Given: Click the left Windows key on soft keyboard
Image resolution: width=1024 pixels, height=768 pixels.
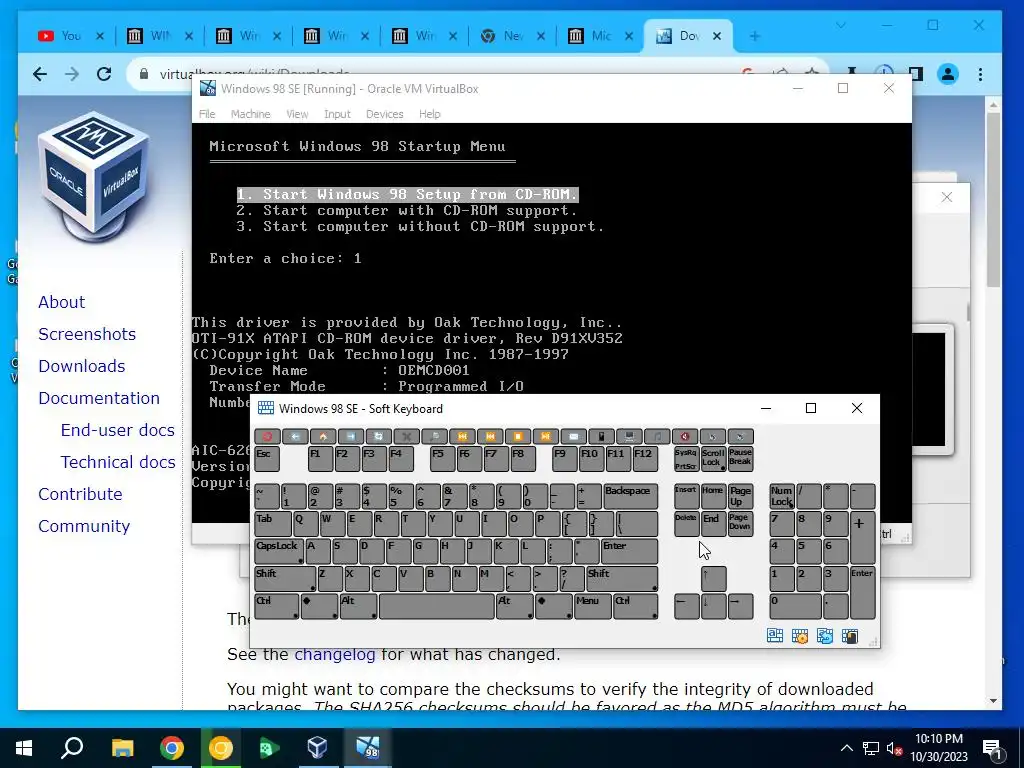Looking at the screenshot, I should (x=319, y=607).
